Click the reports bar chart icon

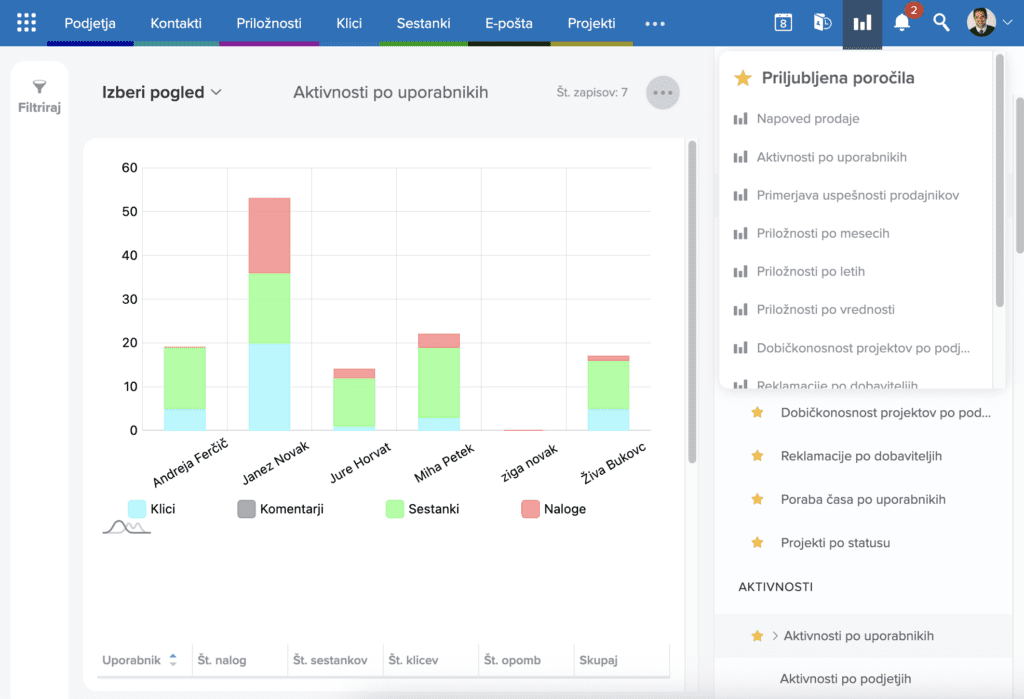coord(862,22)
